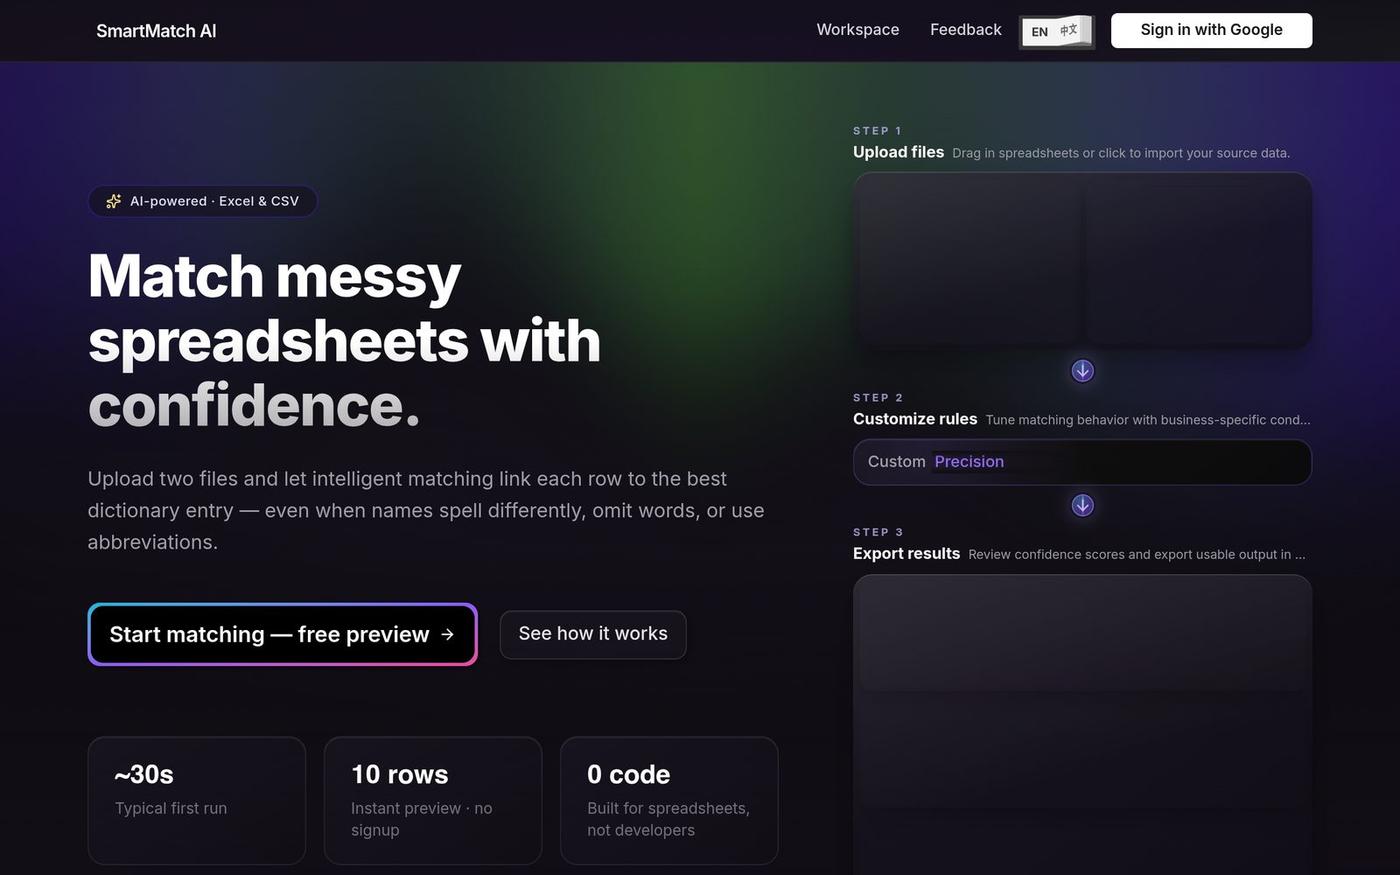Focus the Custom Precision rules field

click(x=1082, y=462)
